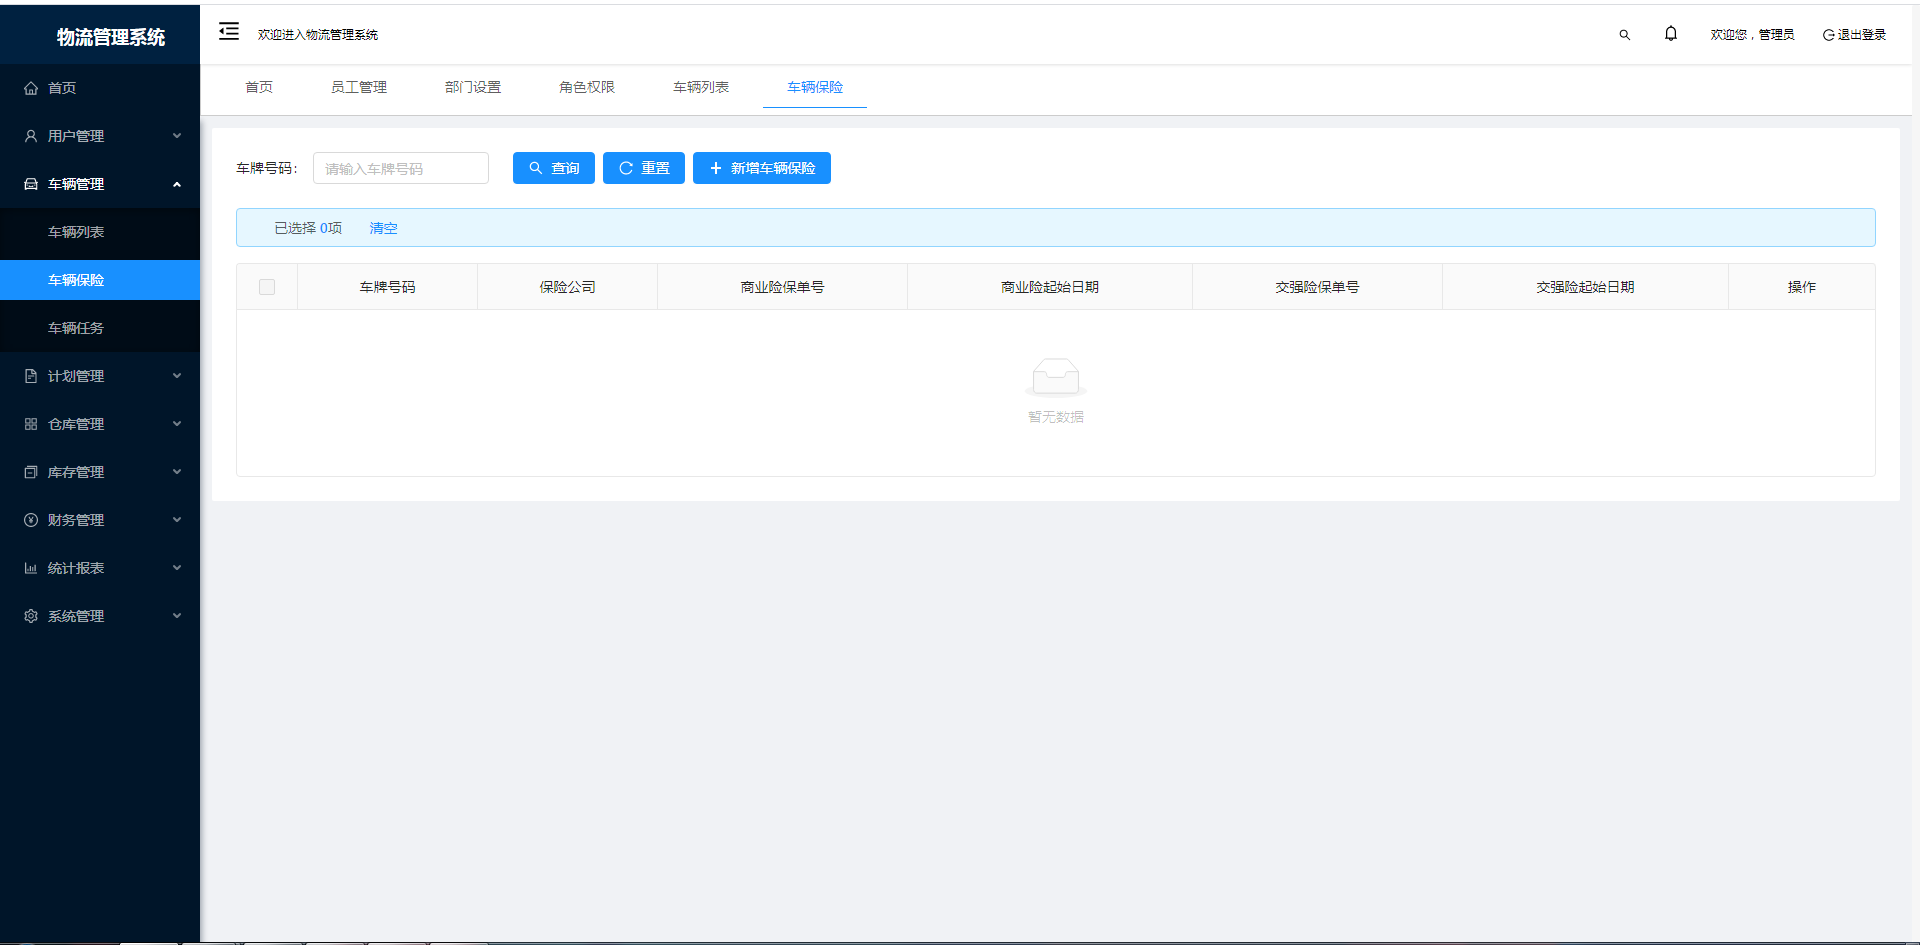This screenshot has height=945, width=1920.
Task: Click the 查询 search button
Action: [x=554, y=168]
